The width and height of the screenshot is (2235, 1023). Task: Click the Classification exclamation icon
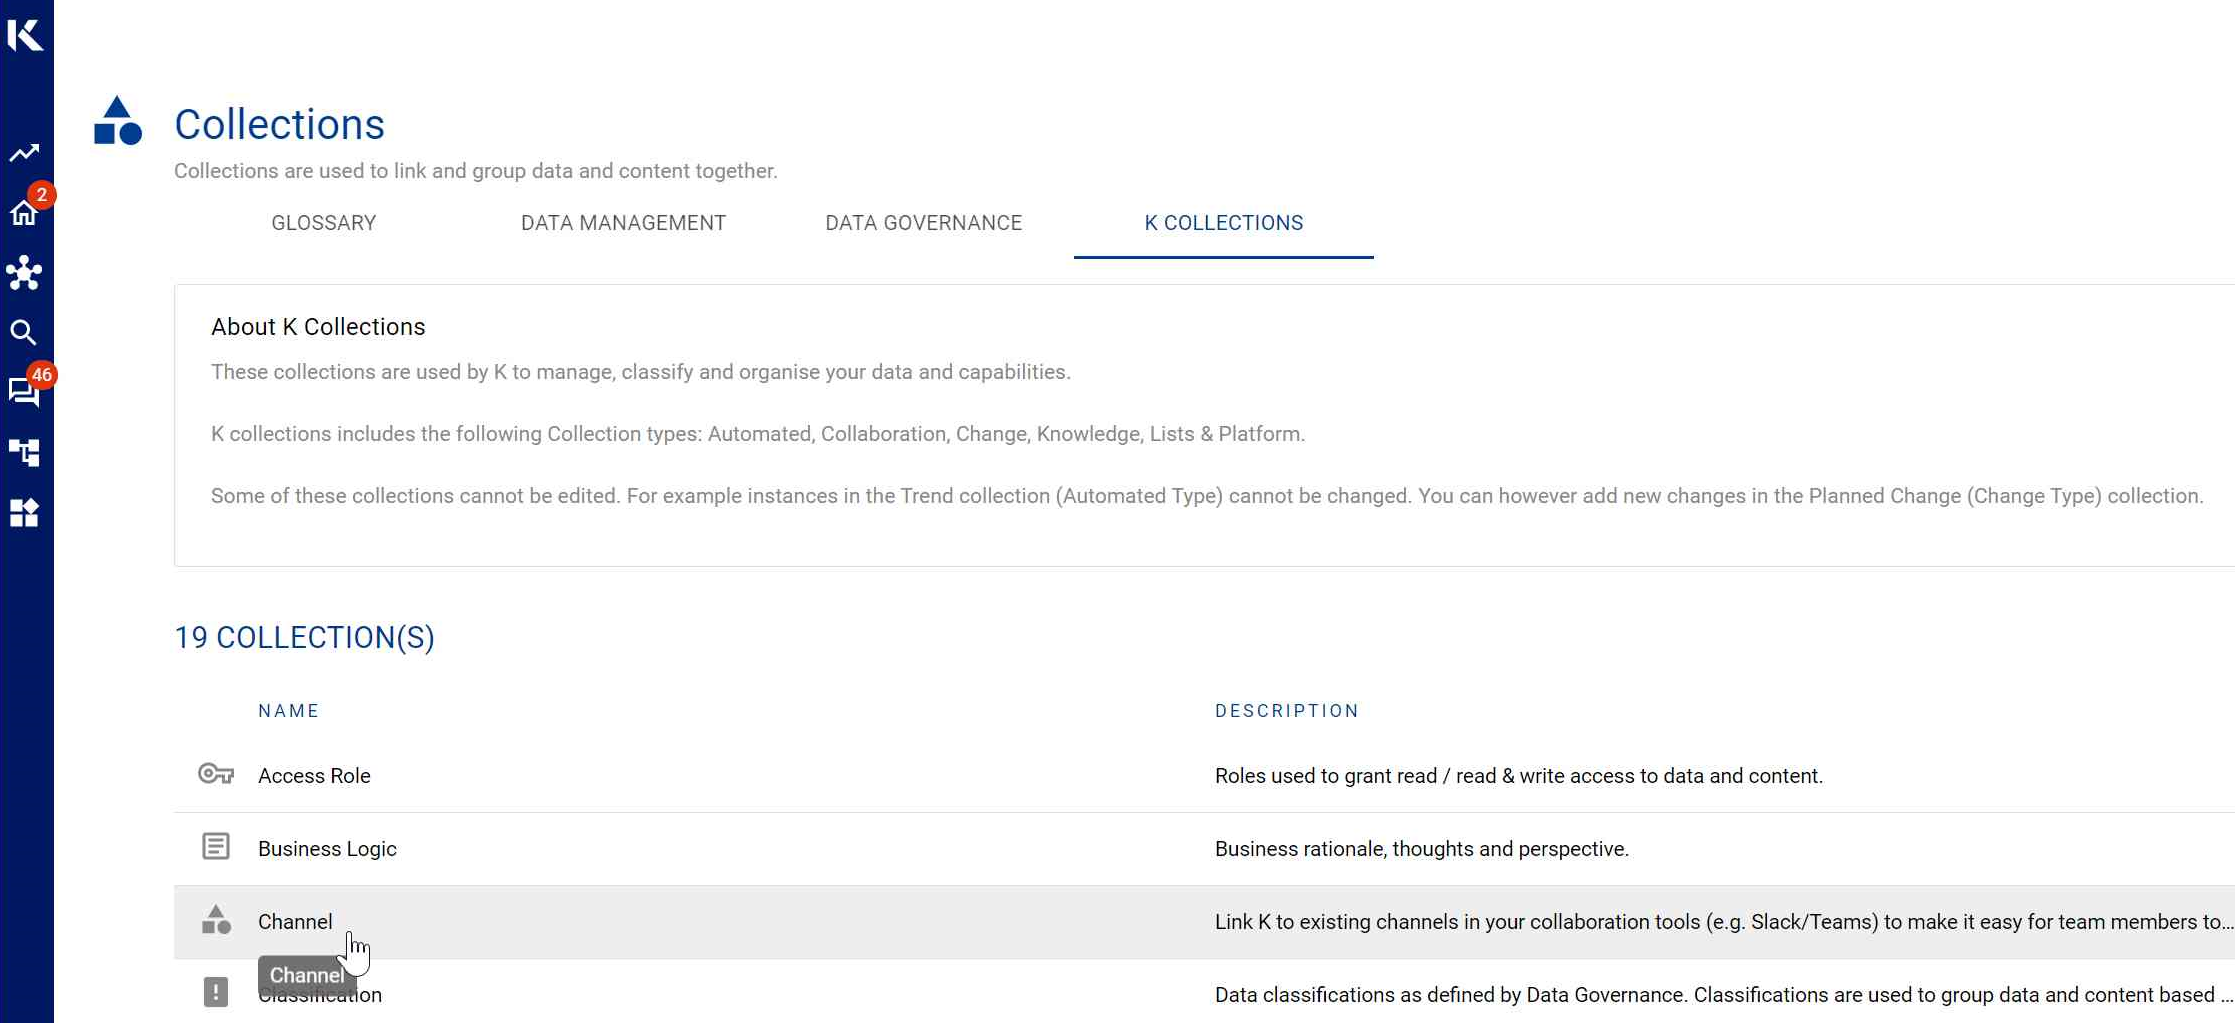pos(215,992)
